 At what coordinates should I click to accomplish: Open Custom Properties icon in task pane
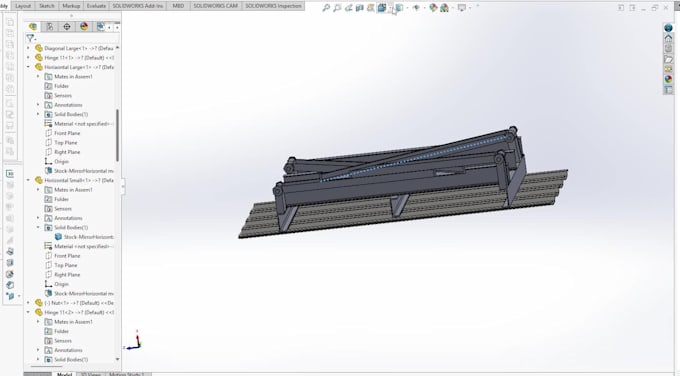668,90
